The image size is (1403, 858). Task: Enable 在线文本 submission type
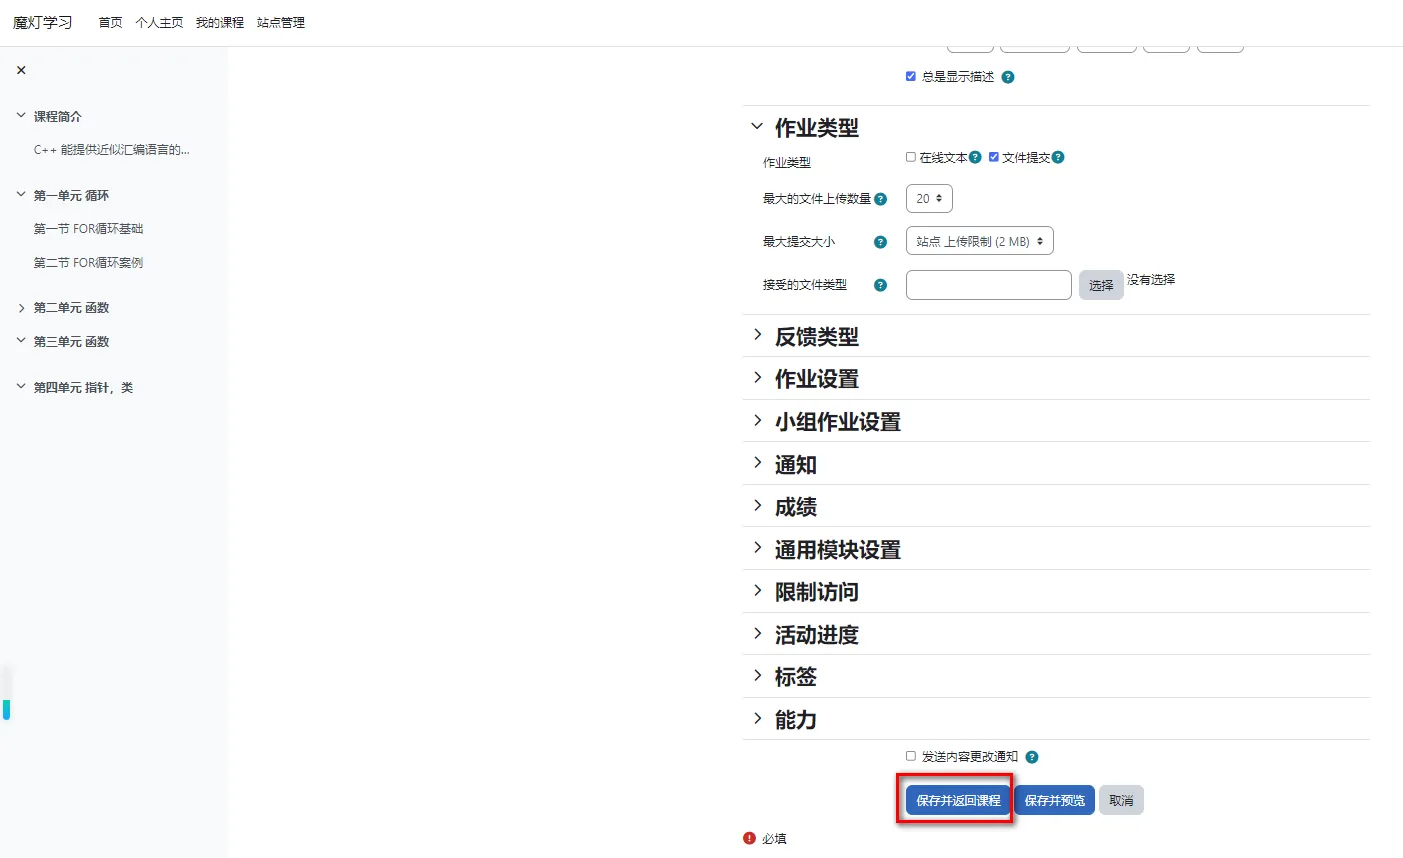[911, 157]
